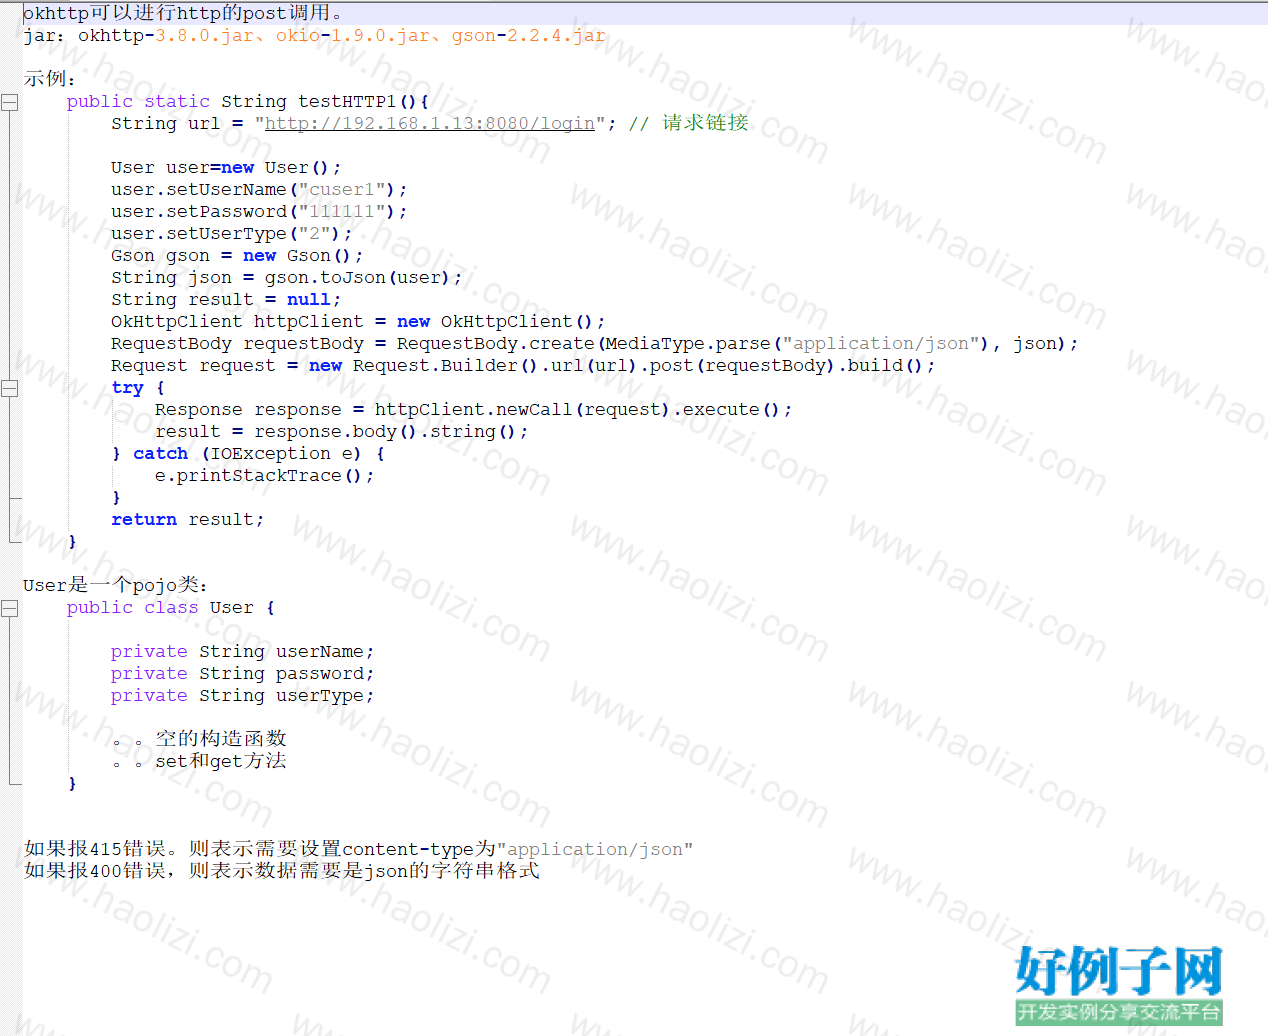Click the catch (IOException e) line
Screen dimensions: 1268x1036
[248, 454]
